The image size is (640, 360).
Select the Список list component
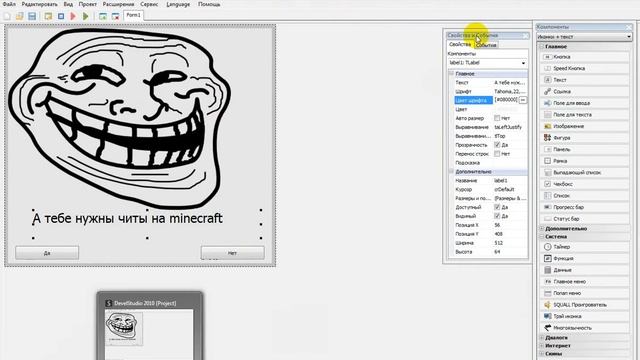pos(584,196)
